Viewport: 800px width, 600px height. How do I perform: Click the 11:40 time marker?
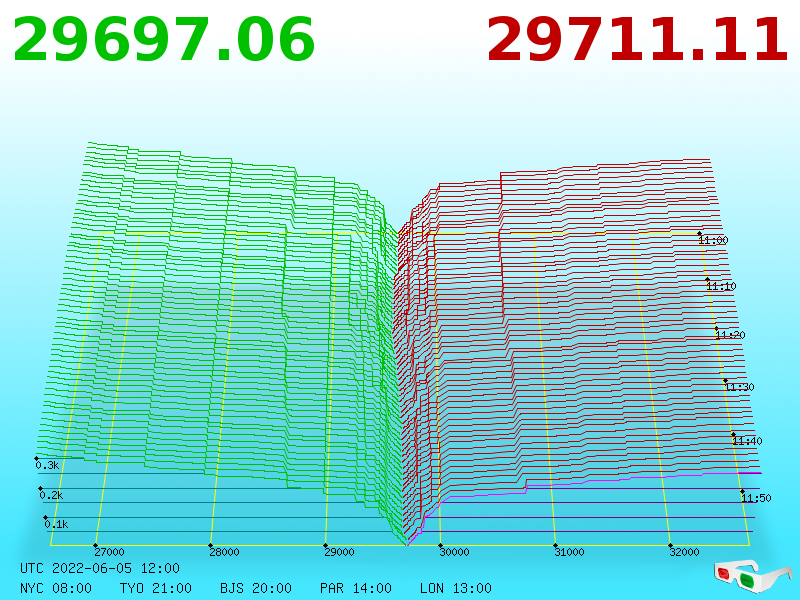[747, 441]
